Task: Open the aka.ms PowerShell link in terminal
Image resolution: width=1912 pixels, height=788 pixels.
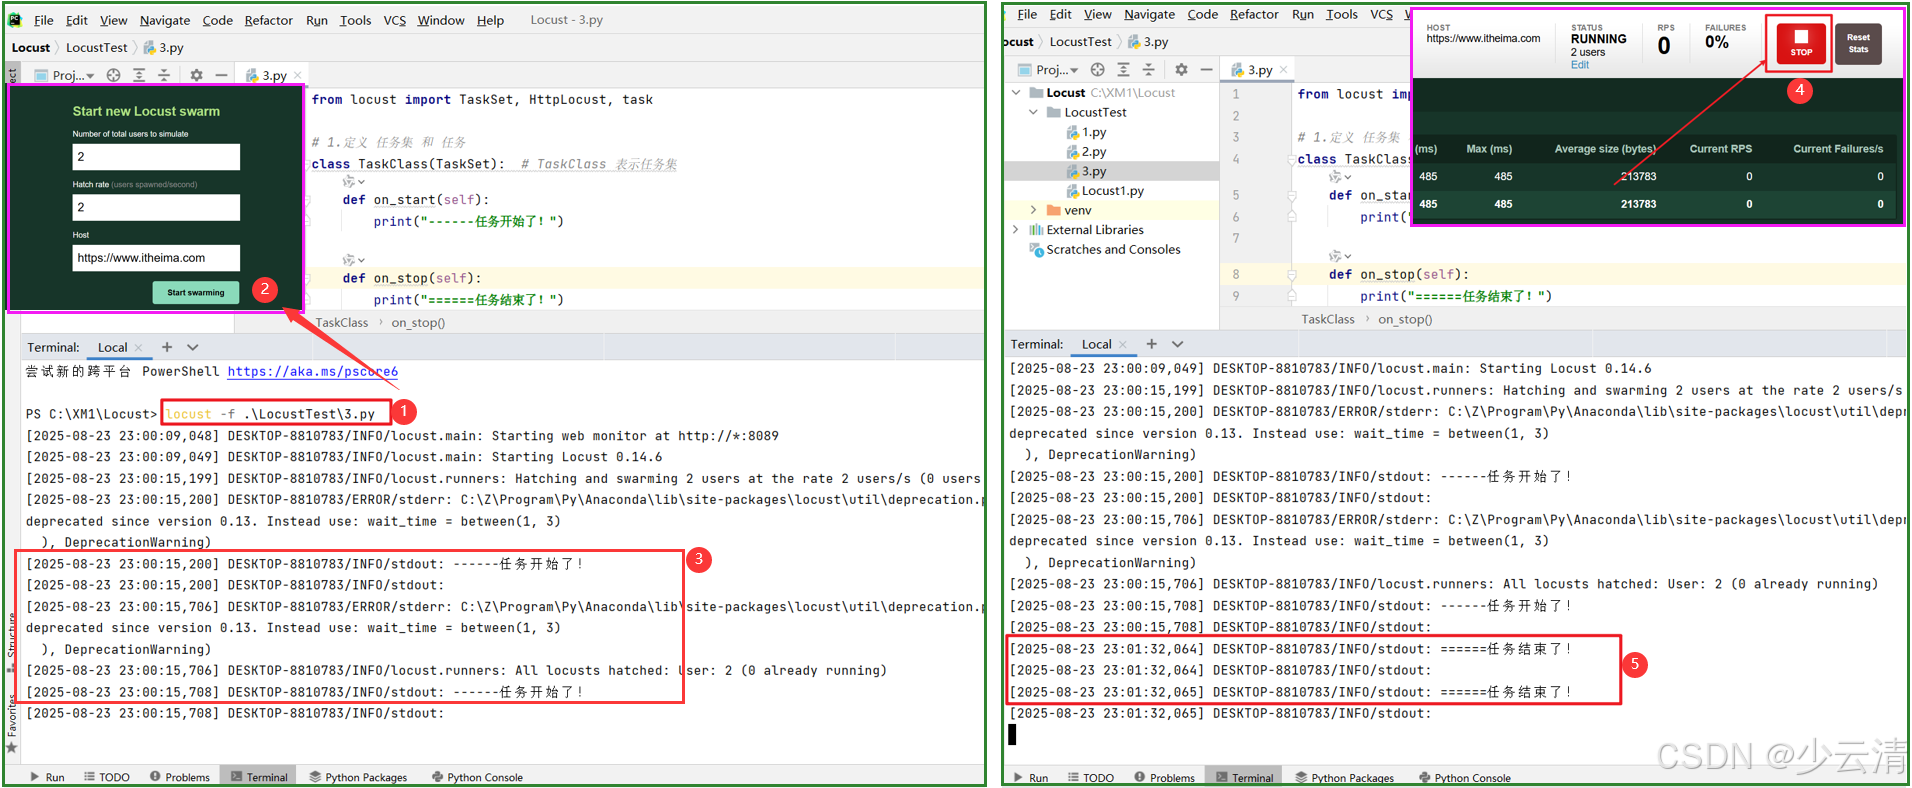Action: pos(312,371)
